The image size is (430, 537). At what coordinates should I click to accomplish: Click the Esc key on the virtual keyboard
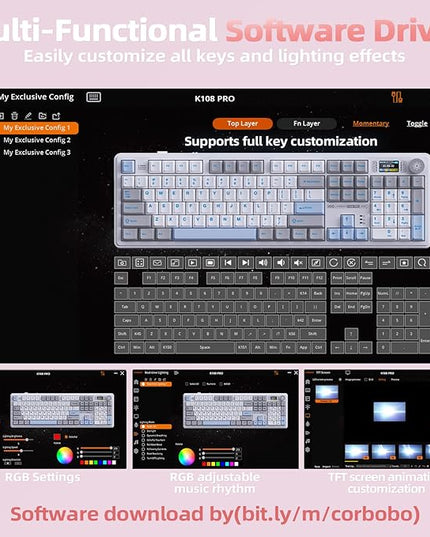pyautogui.click(x=121, y=278)
